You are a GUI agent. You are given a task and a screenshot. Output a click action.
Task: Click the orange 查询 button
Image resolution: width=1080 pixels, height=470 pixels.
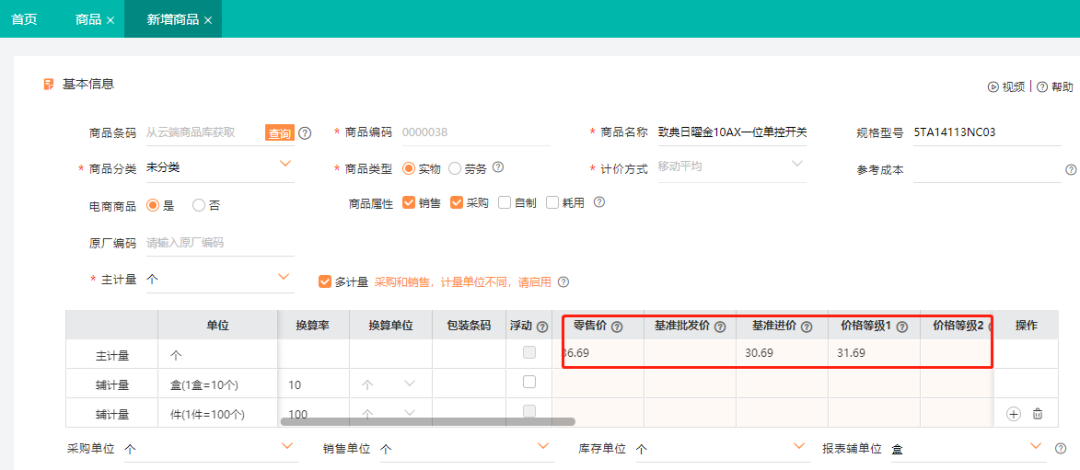[279, 133]
